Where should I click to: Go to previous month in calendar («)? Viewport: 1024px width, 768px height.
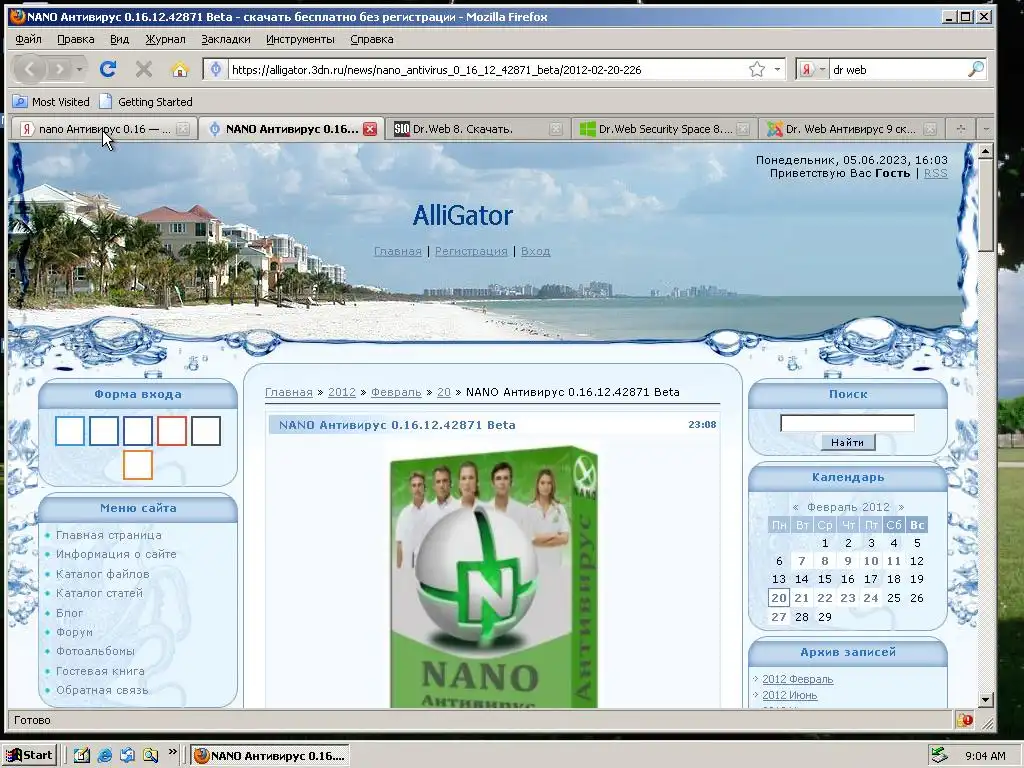(x=795, y=507)
